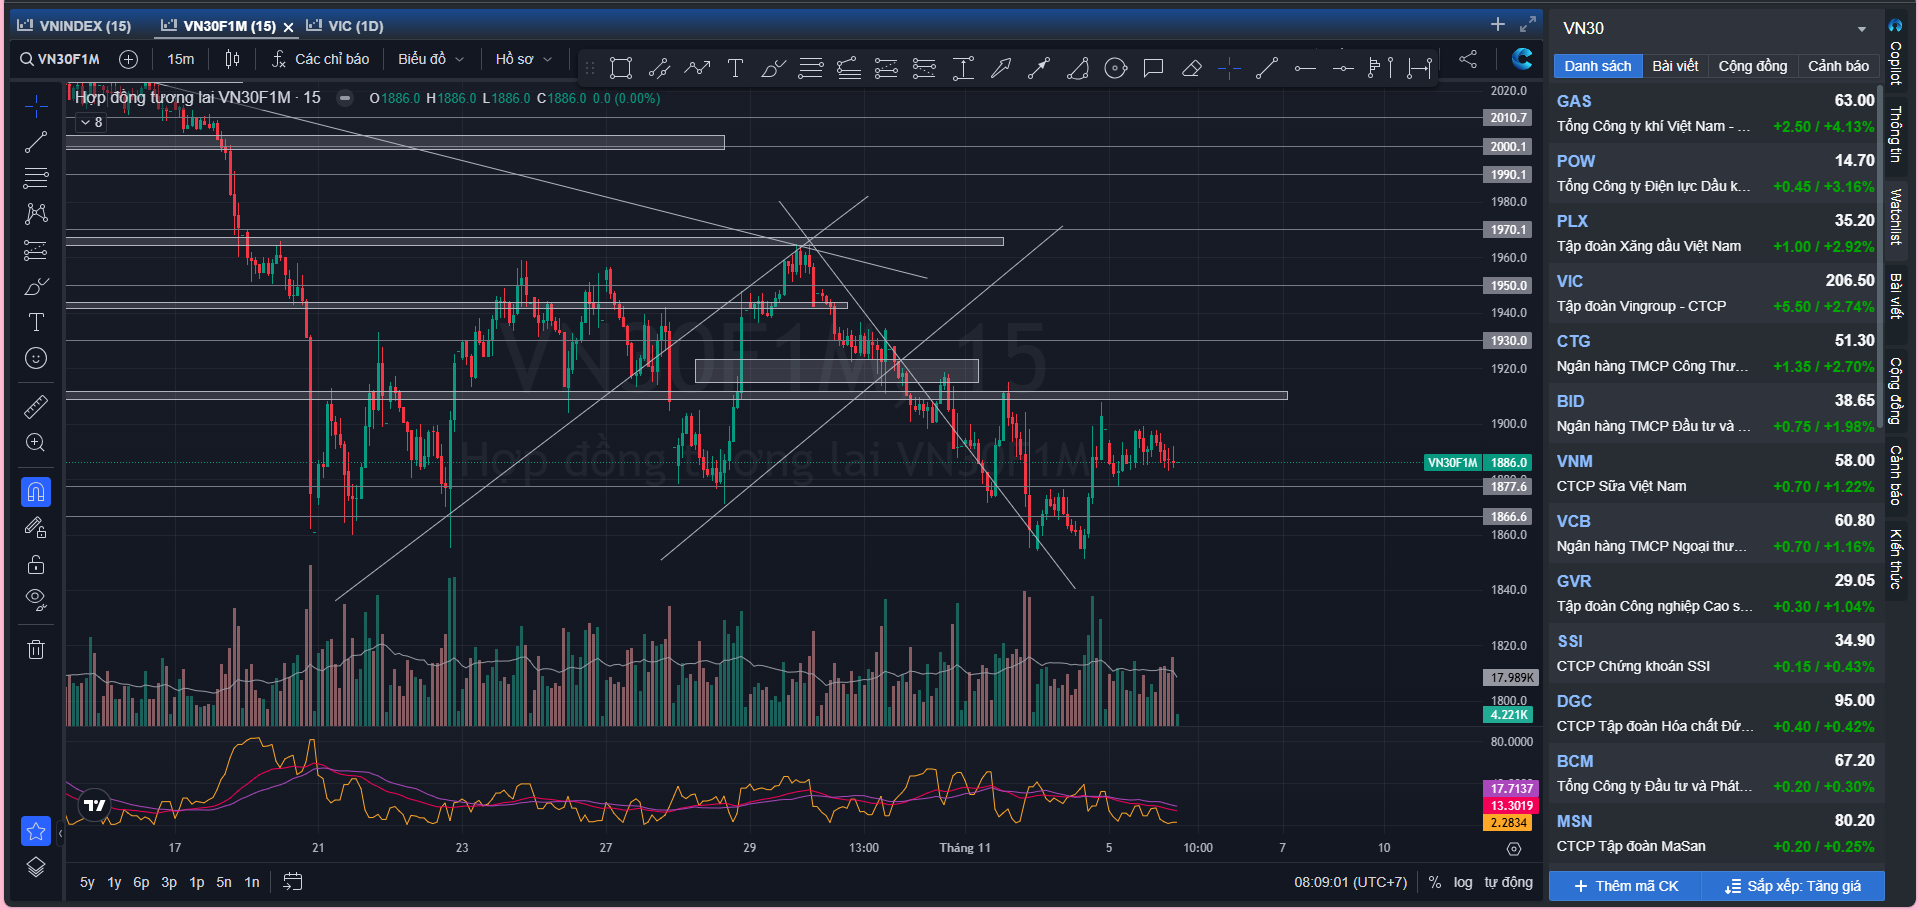Open the Copilot side panel
Viewport: 1919px width, 910px height.
click(1895, 50)
